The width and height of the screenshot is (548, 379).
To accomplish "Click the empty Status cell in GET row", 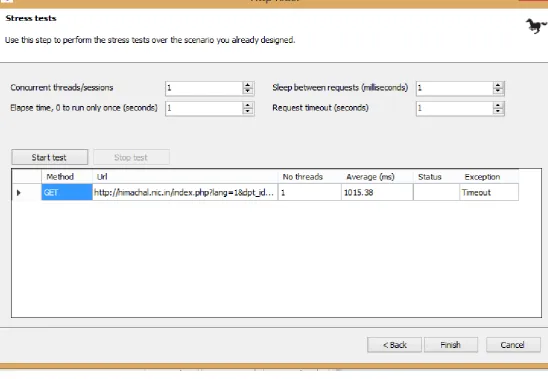I will pyautogui.click(x=436, y=192).
